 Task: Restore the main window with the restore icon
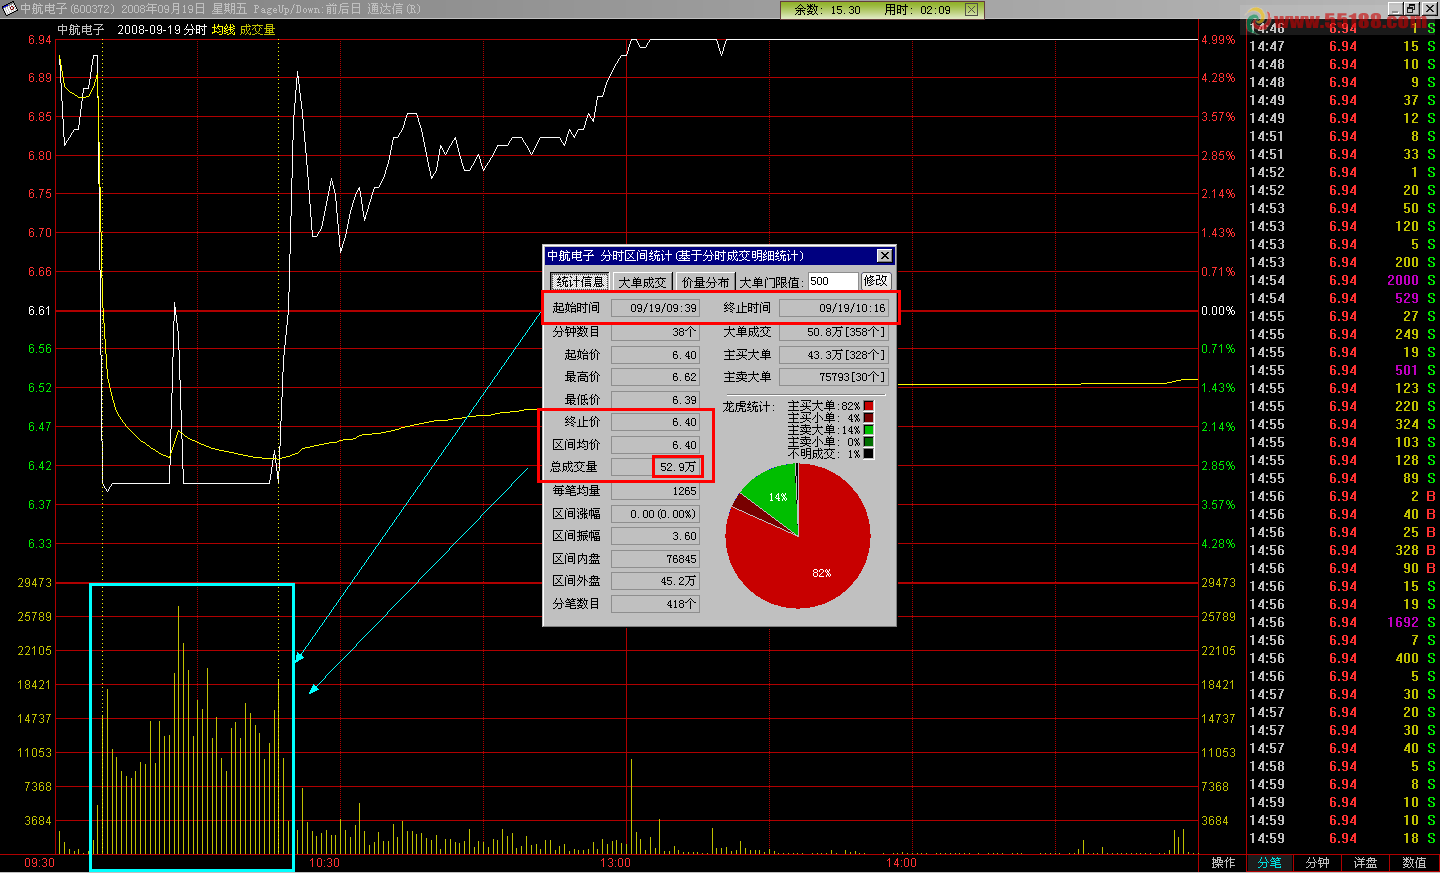click(1411, 9)
